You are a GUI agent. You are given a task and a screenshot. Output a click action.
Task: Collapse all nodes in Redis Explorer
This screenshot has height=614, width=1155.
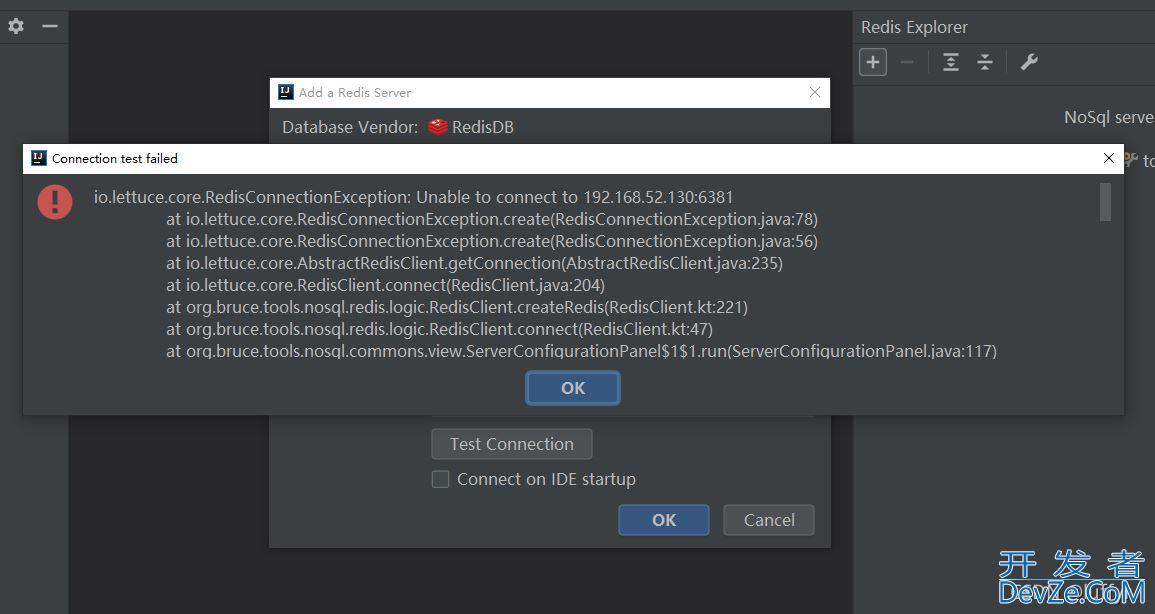click(x=985, y=62)
